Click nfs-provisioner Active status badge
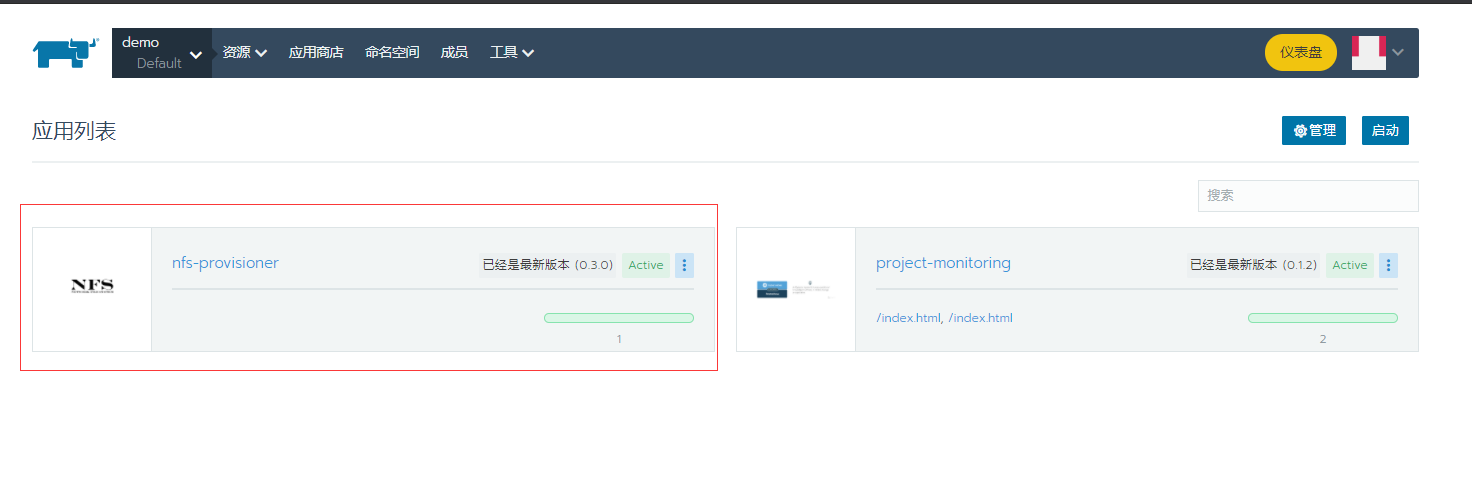Screen dimensions: 1472x492 tap(646, 265)
